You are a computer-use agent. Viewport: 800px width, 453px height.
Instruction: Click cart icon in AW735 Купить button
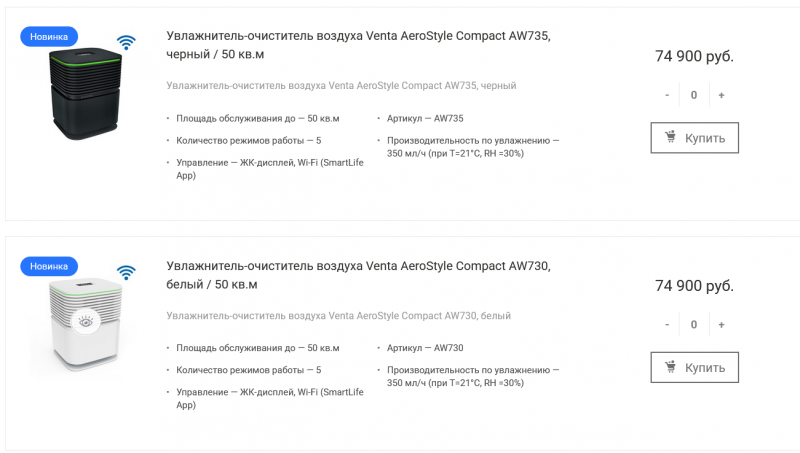point(670,138)
